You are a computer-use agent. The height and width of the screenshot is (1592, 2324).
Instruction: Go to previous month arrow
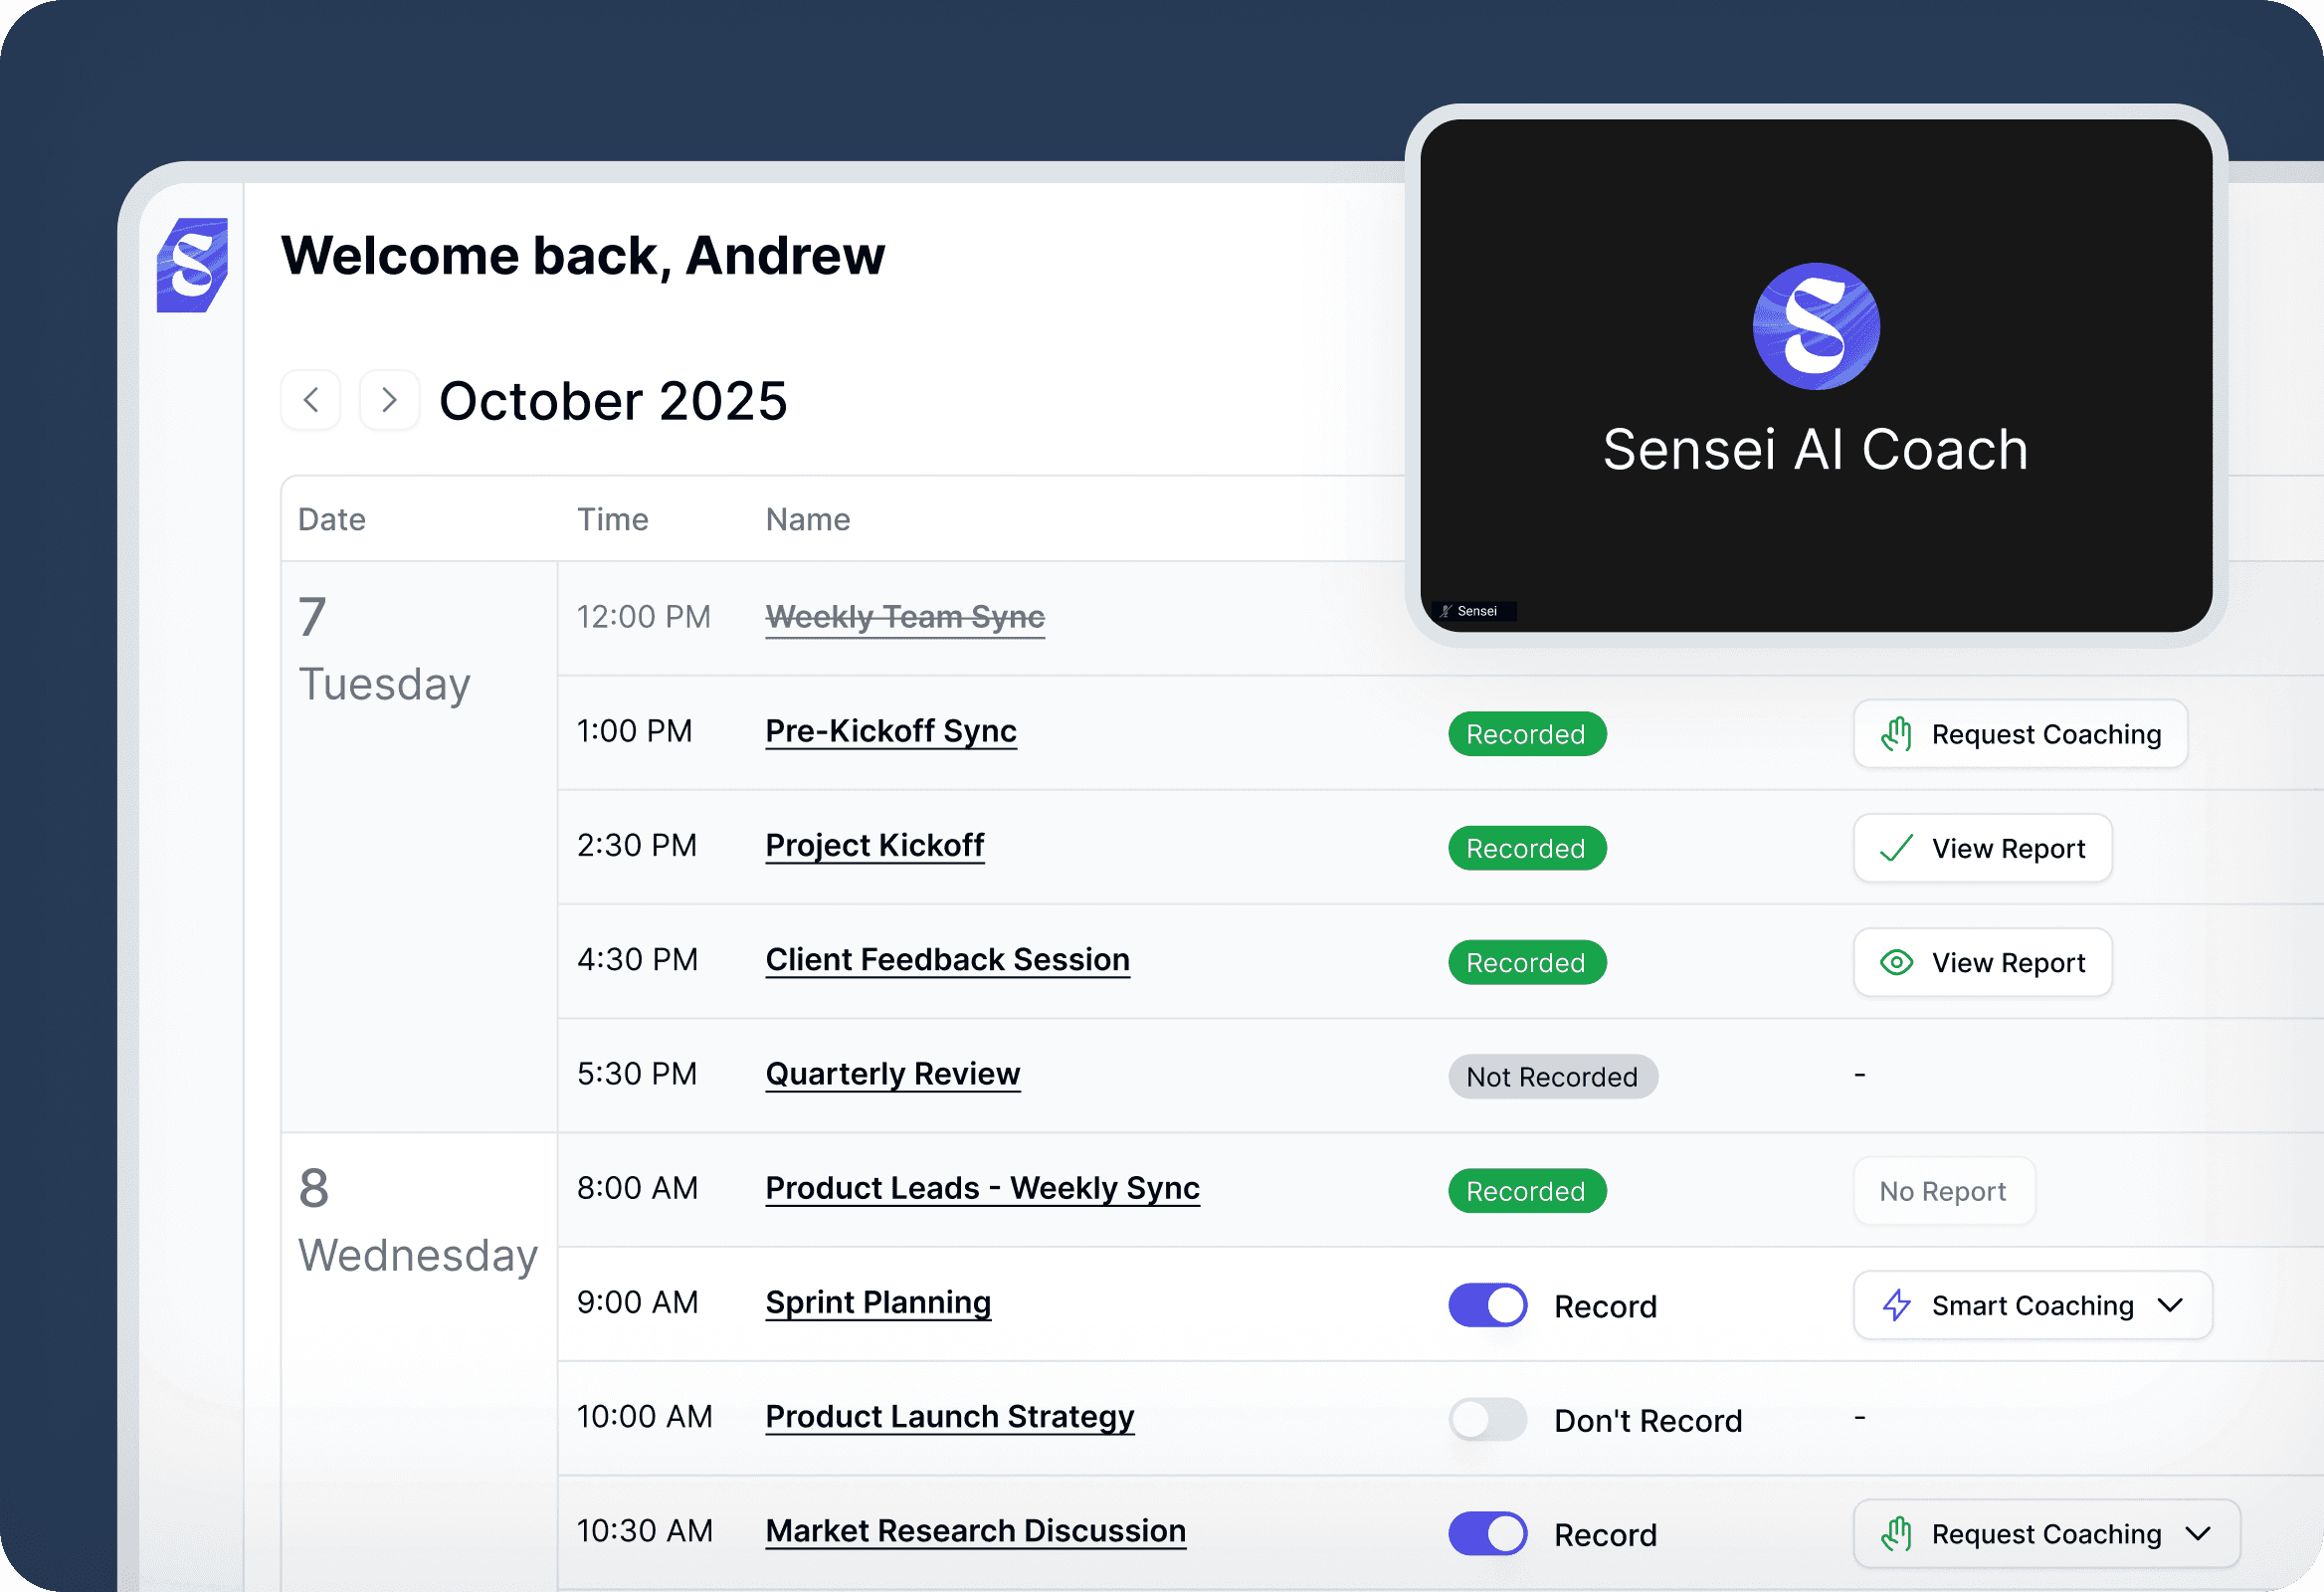(x=311, y=400)
